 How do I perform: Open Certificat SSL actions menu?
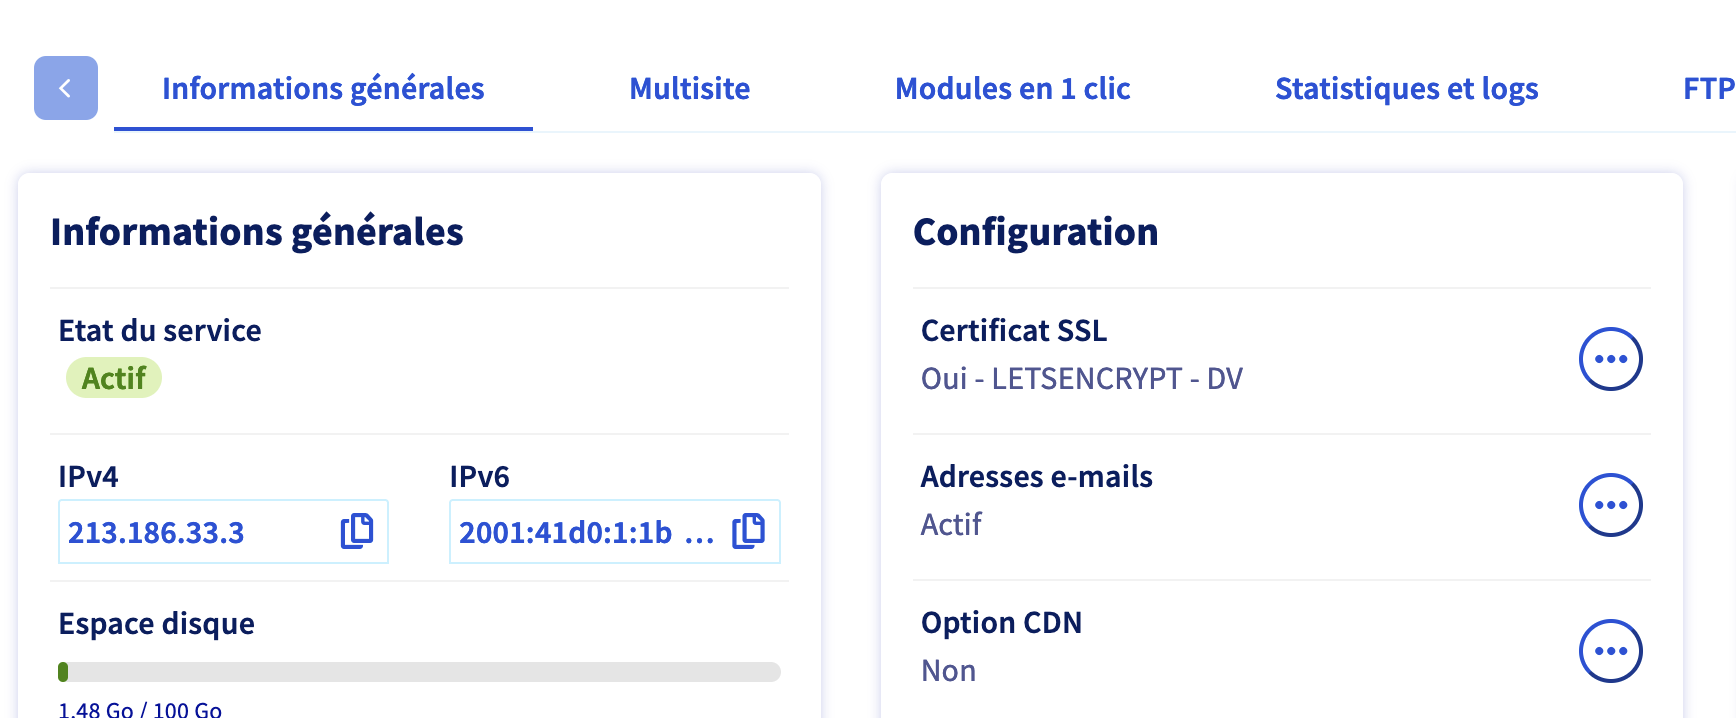pyautogui.click(x=1610, y=359)
